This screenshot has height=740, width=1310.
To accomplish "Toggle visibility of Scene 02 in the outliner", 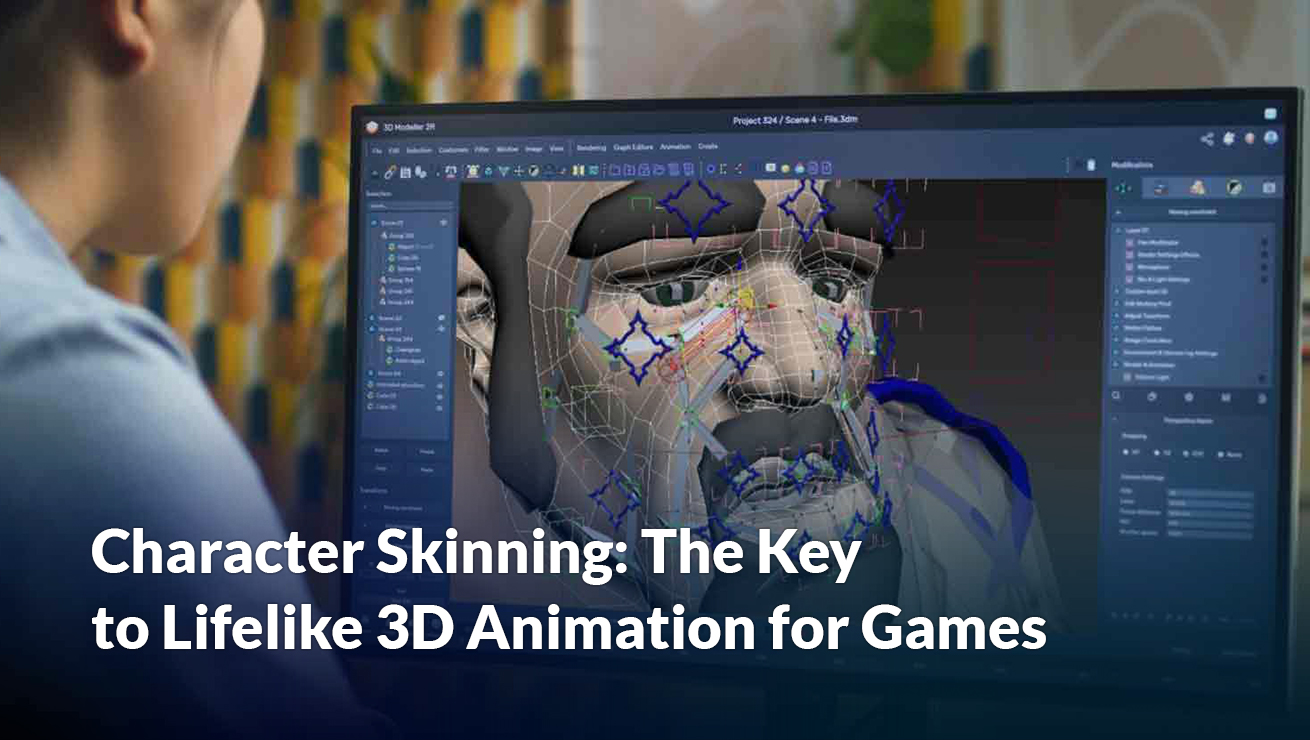I will pos(439,317).
